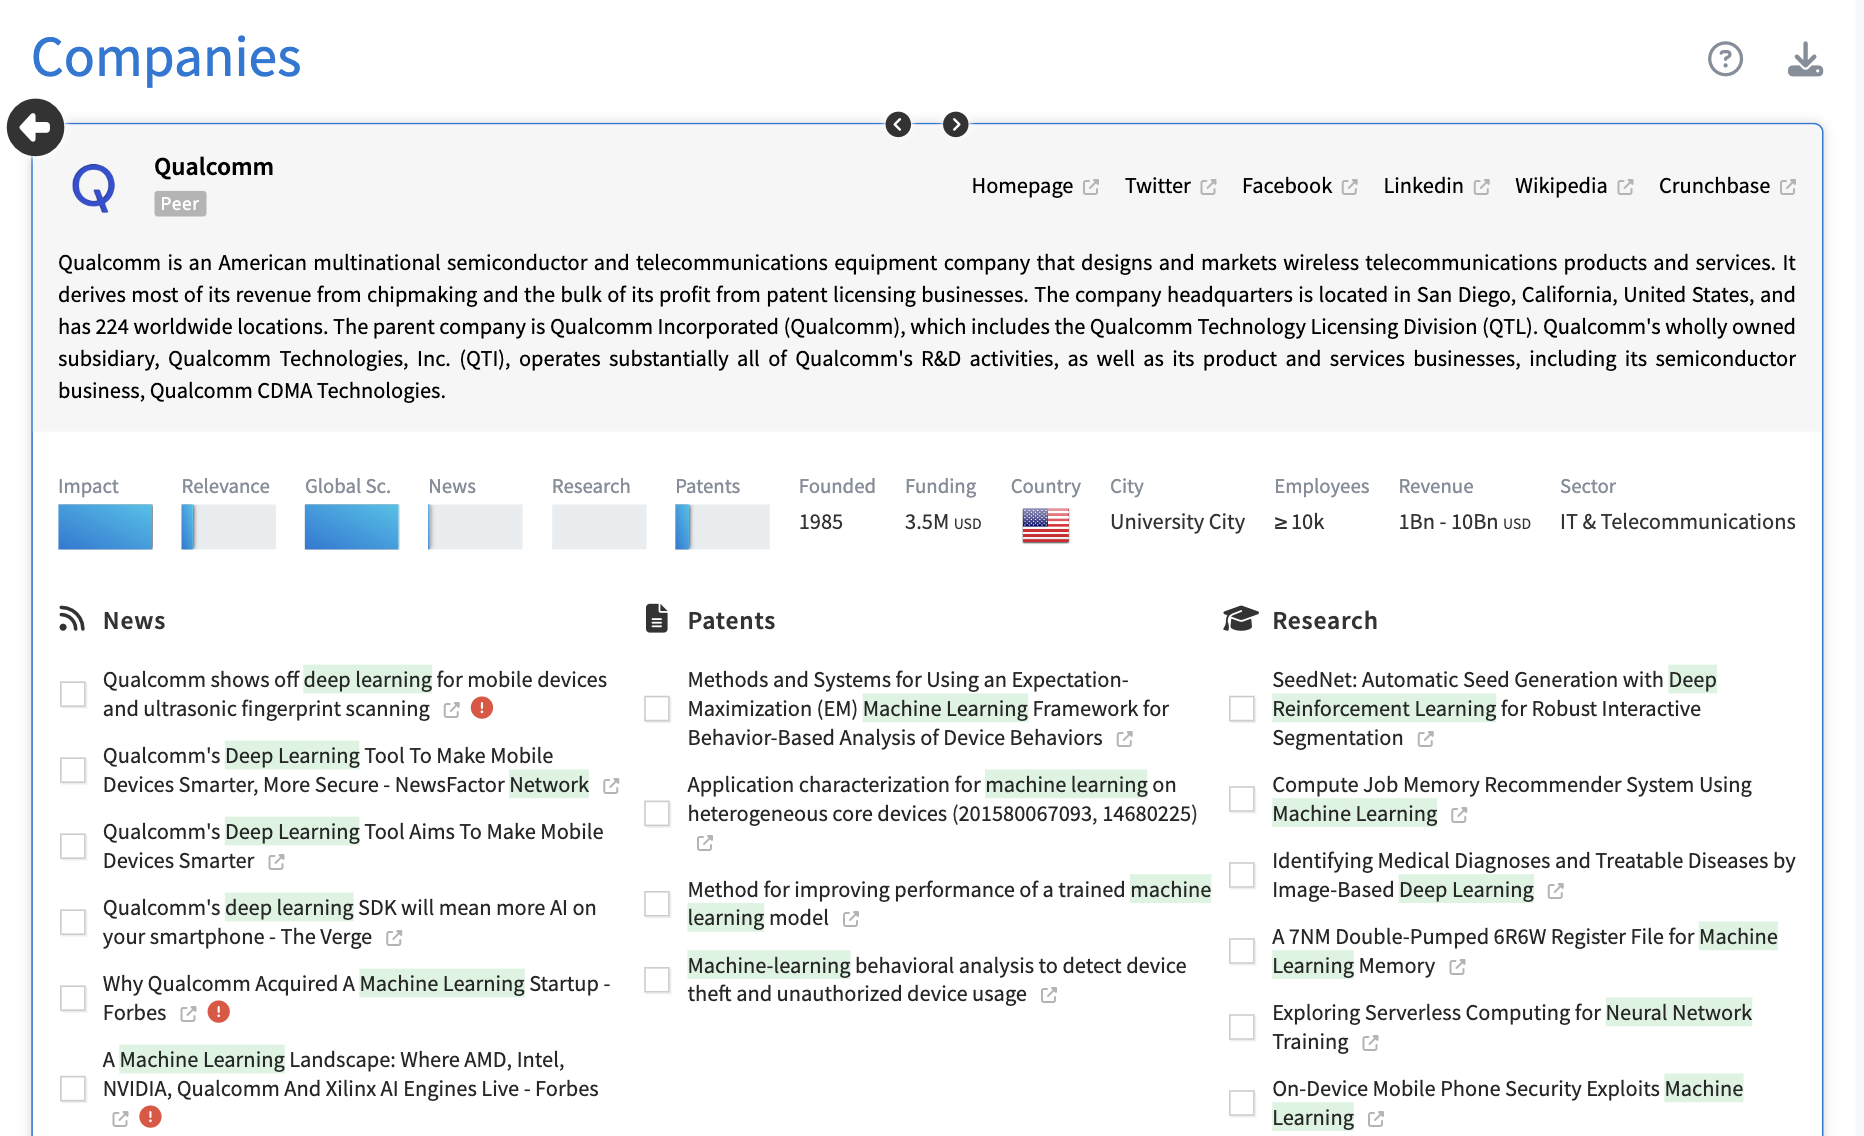Open external link for ultrasonic fingerprint news
Screen dimensions: 1864x1136
pyautogui.click(x=452, y=710)
